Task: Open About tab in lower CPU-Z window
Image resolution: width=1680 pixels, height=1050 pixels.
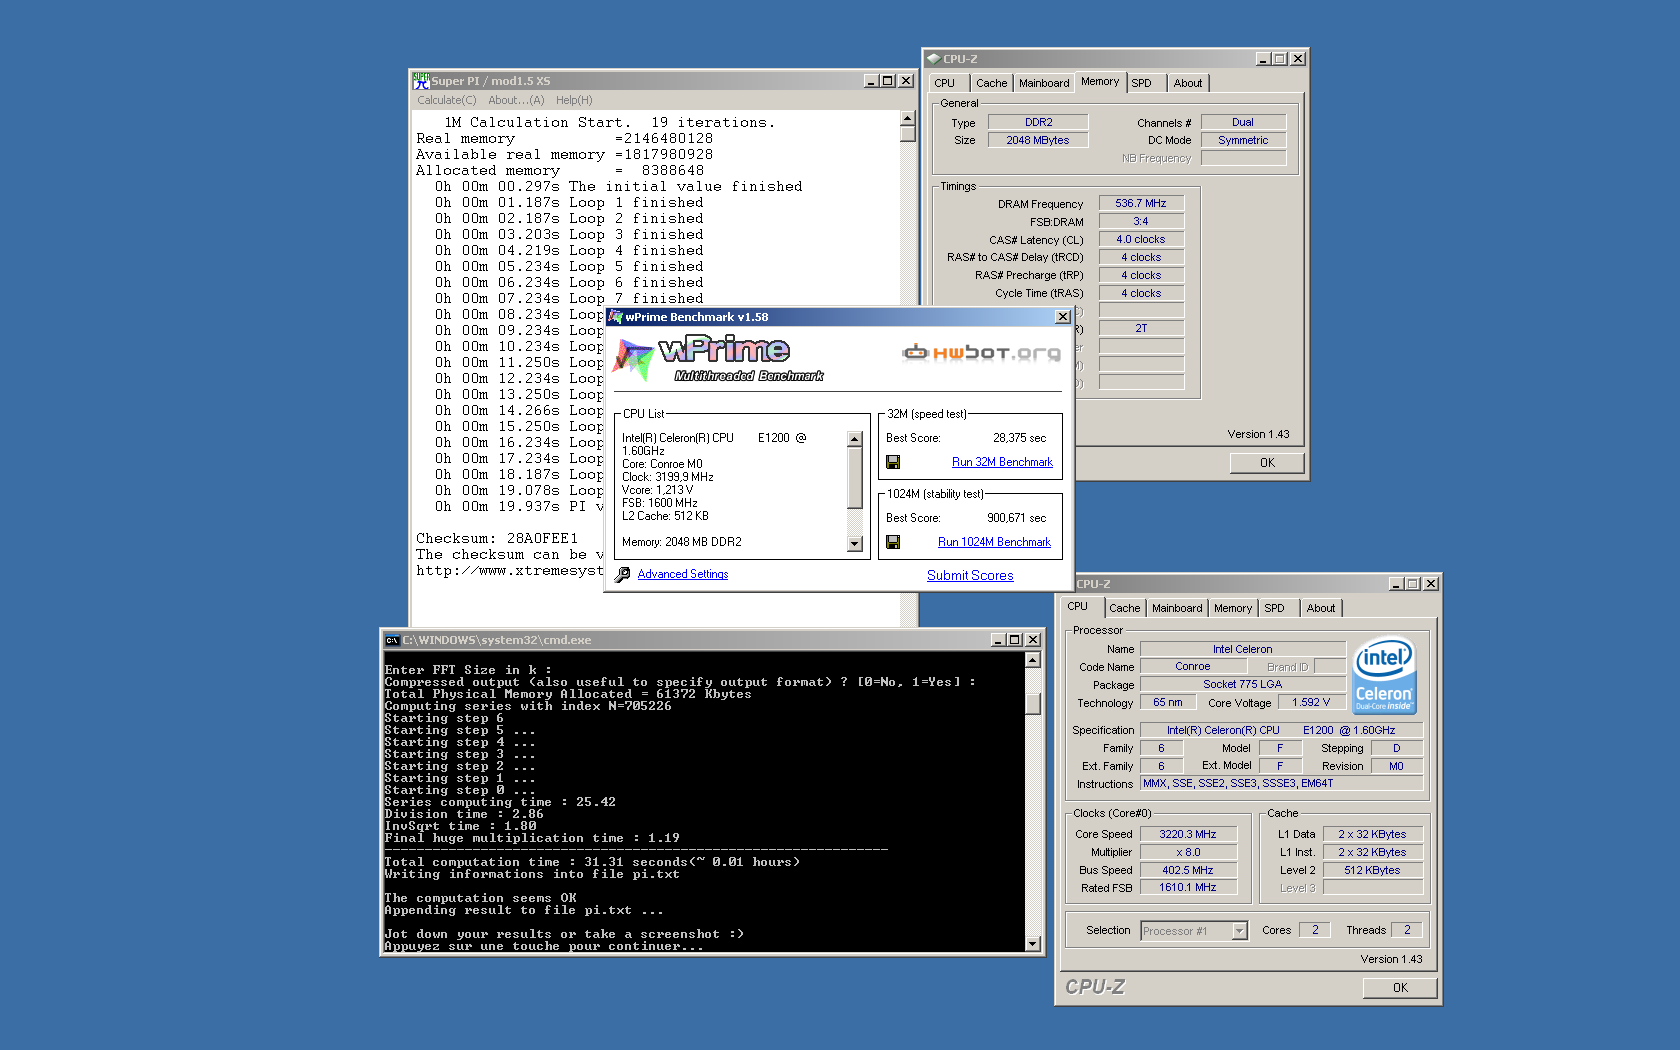Action: [1321, 608]
